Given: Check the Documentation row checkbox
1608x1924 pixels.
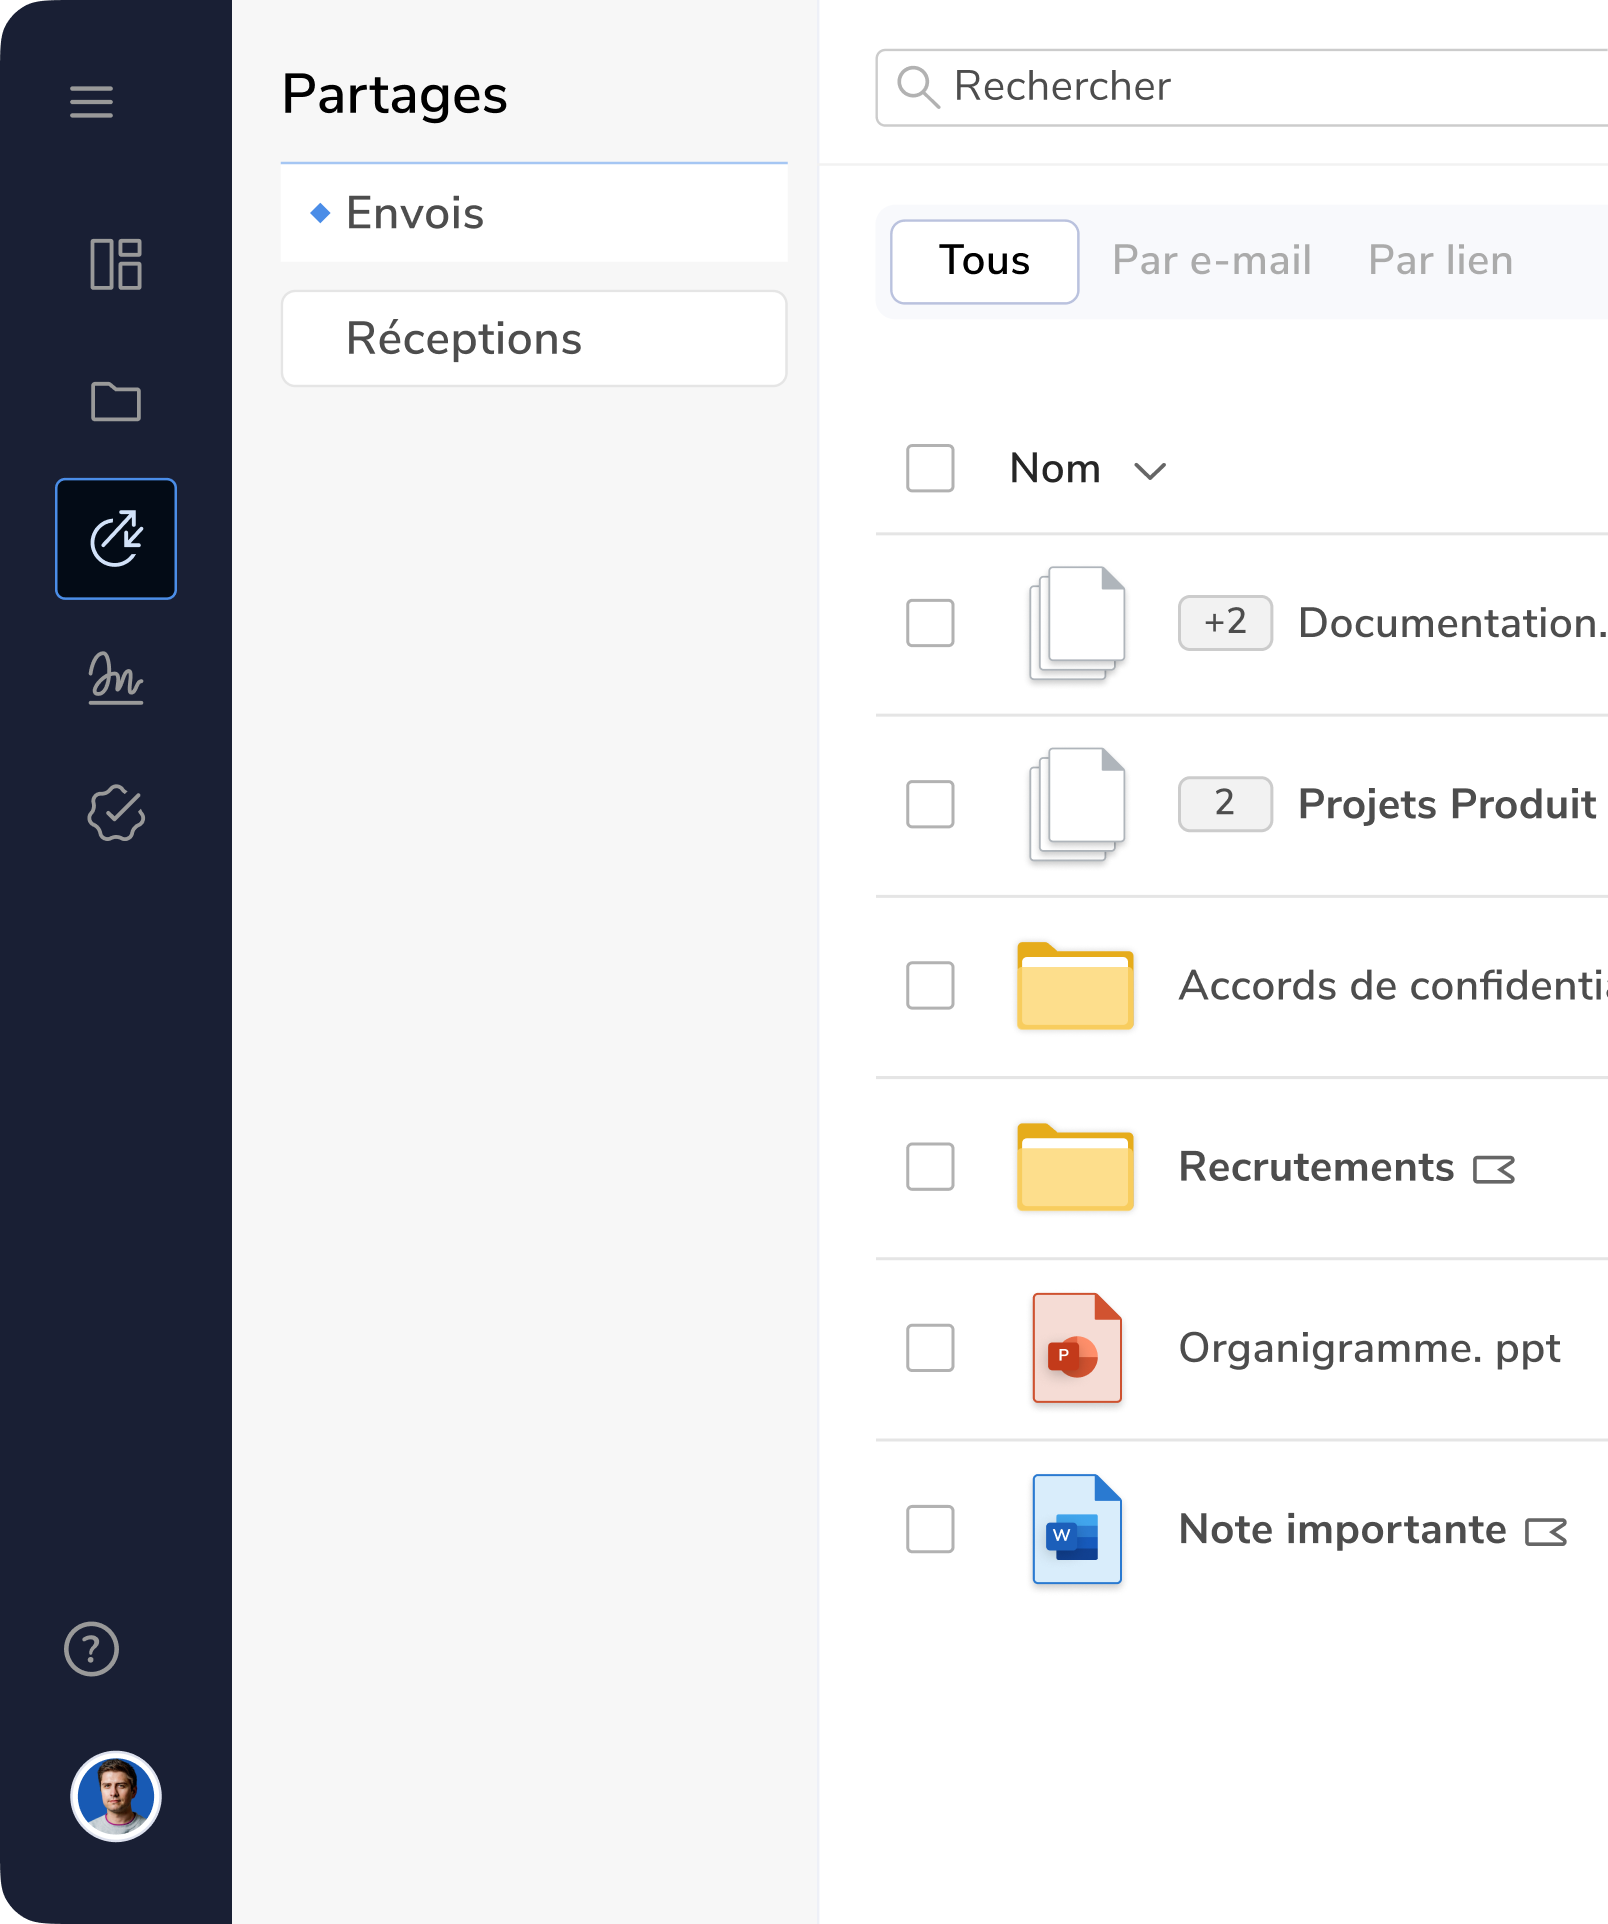Looking at the screenshot, I should tap(930, 623).
